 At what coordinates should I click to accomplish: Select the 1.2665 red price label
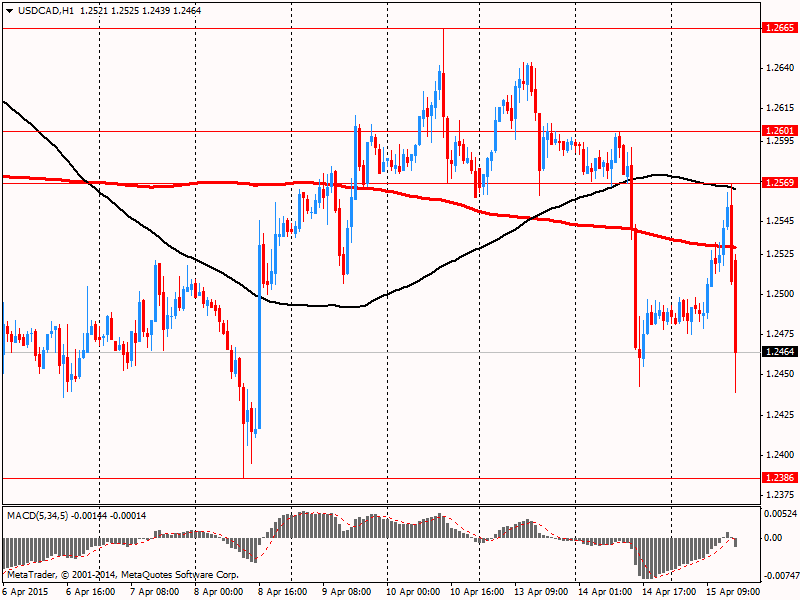click(779, 28)
